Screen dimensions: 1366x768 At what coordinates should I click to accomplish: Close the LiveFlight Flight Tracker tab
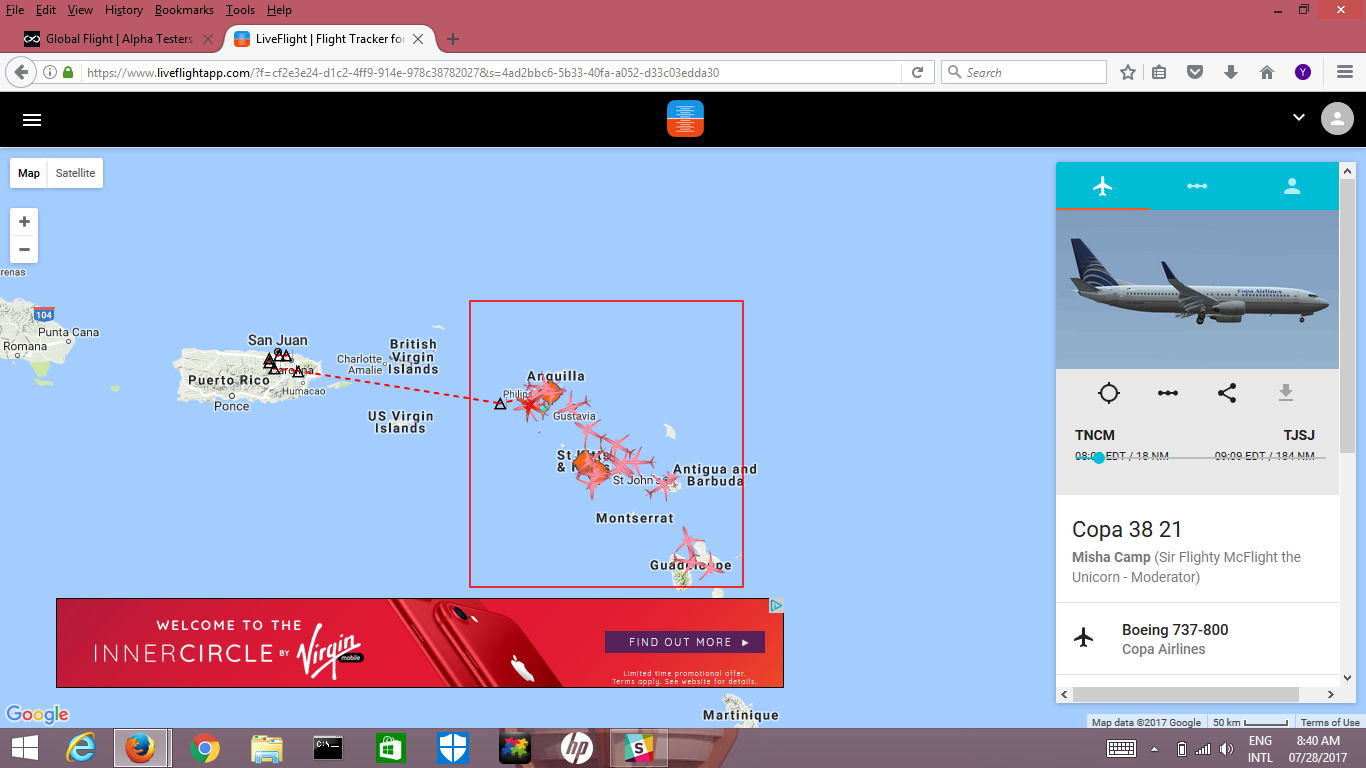(x=418, y=39)
